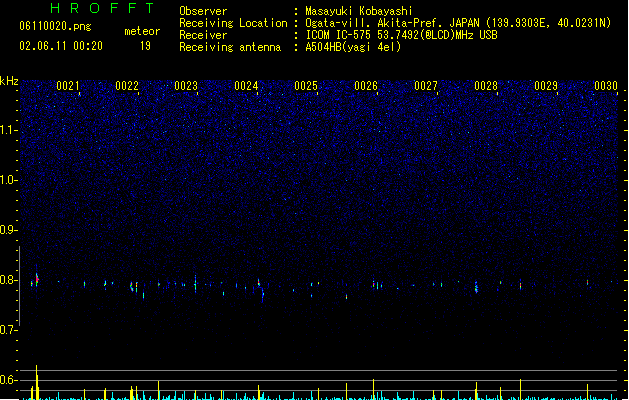629x400 pixels.
Task: Click the 0.6 kHz axis tick label
Action: [8, 380]
